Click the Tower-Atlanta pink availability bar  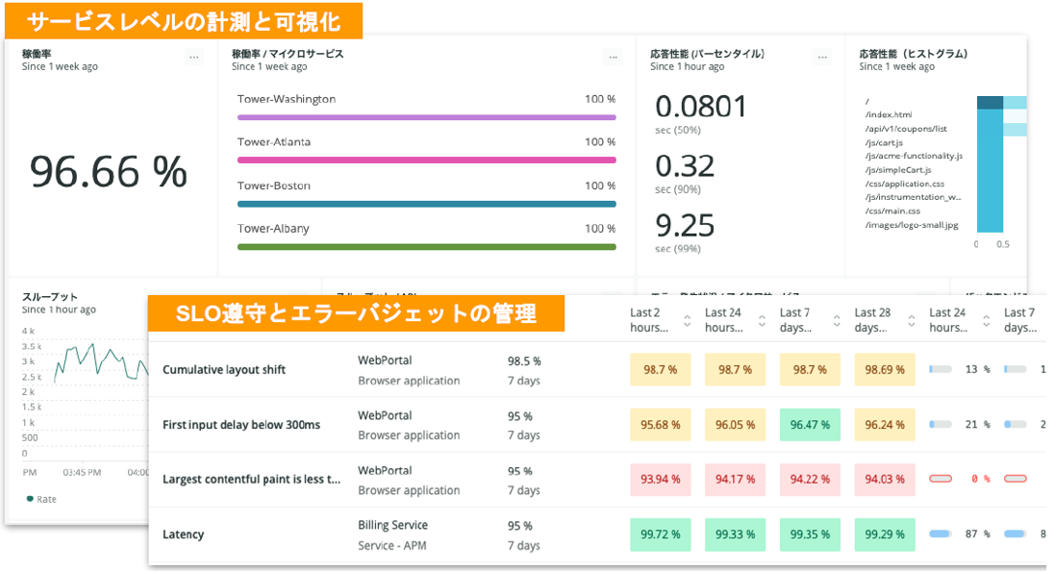pyautogui.click(x=426, y=160)
